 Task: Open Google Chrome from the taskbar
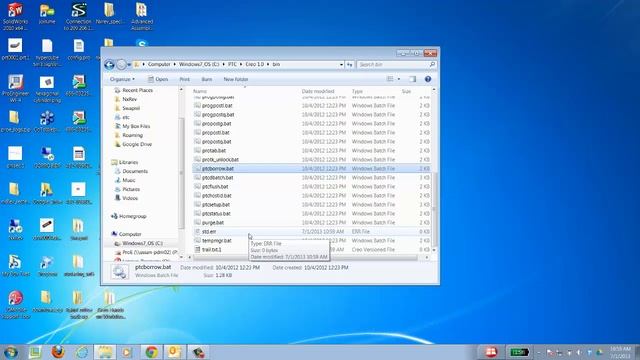point(151,352)
